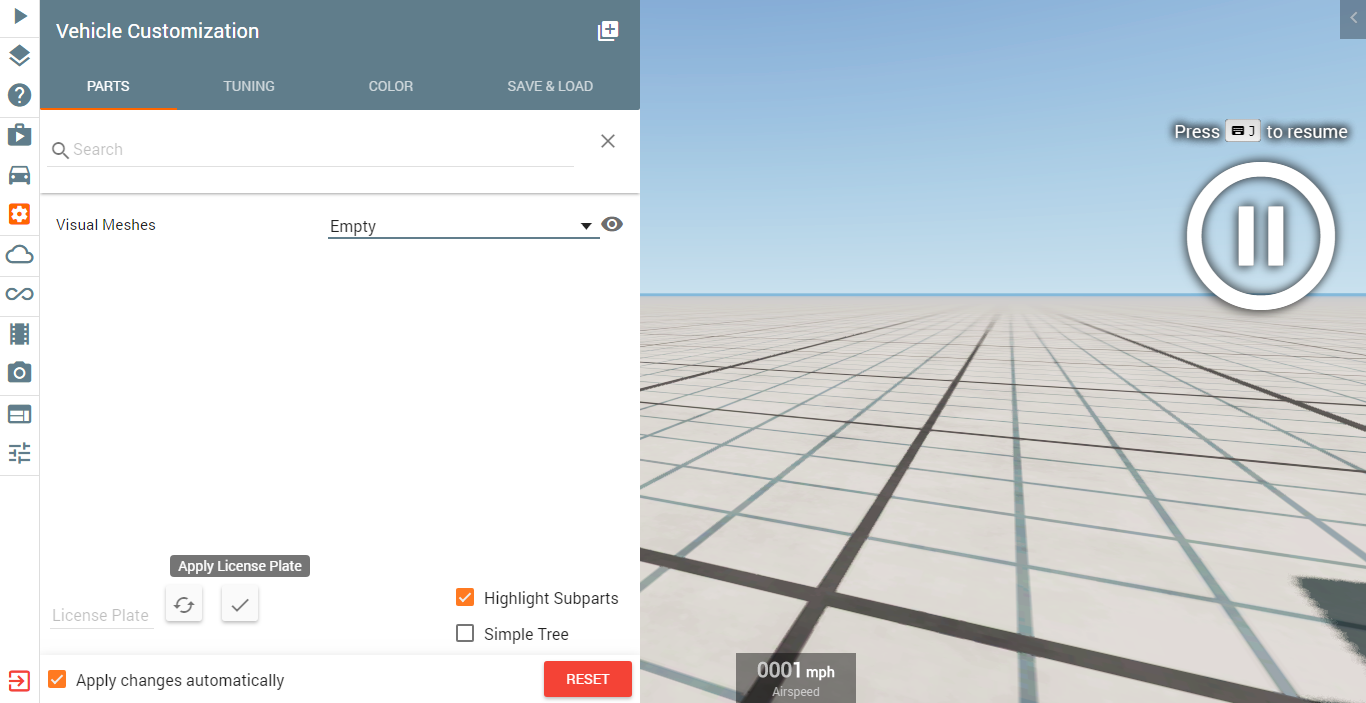Click the add window icon in header
Image resolution: width=1366 pixels, height=703 pixels.
click(608, 31)
